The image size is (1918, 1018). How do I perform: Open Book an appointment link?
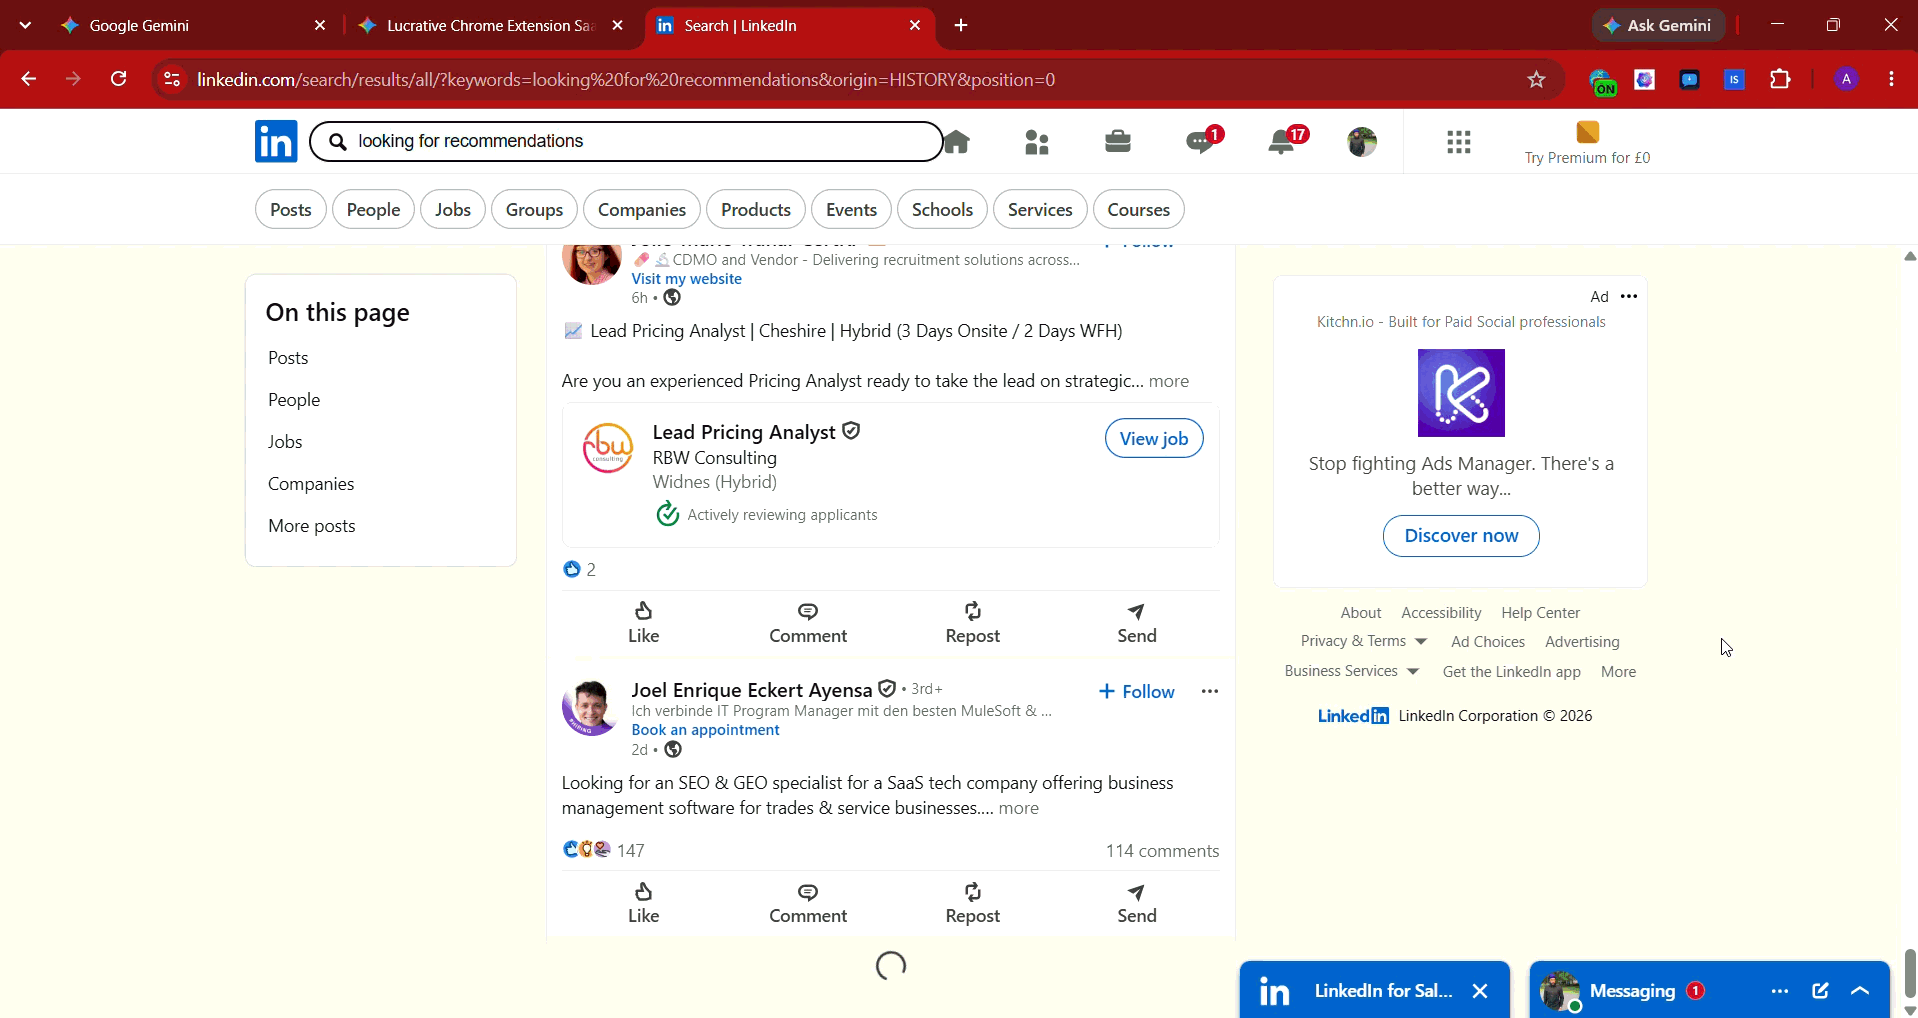(x=705, y=730)
